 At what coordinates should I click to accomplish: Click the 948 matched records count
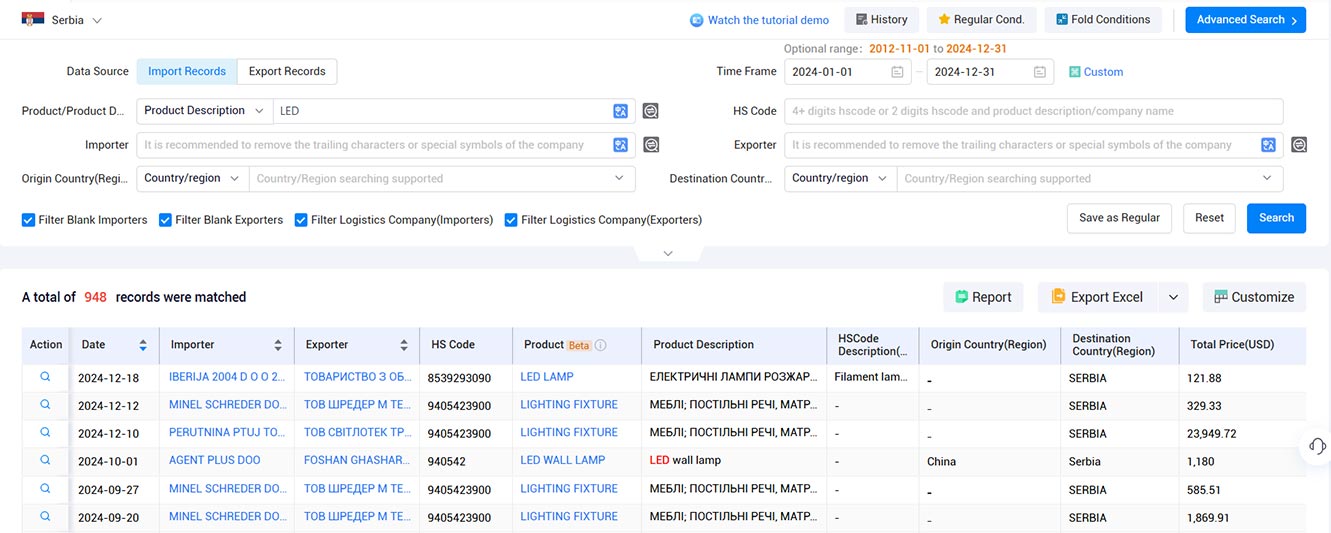[95, 297]
